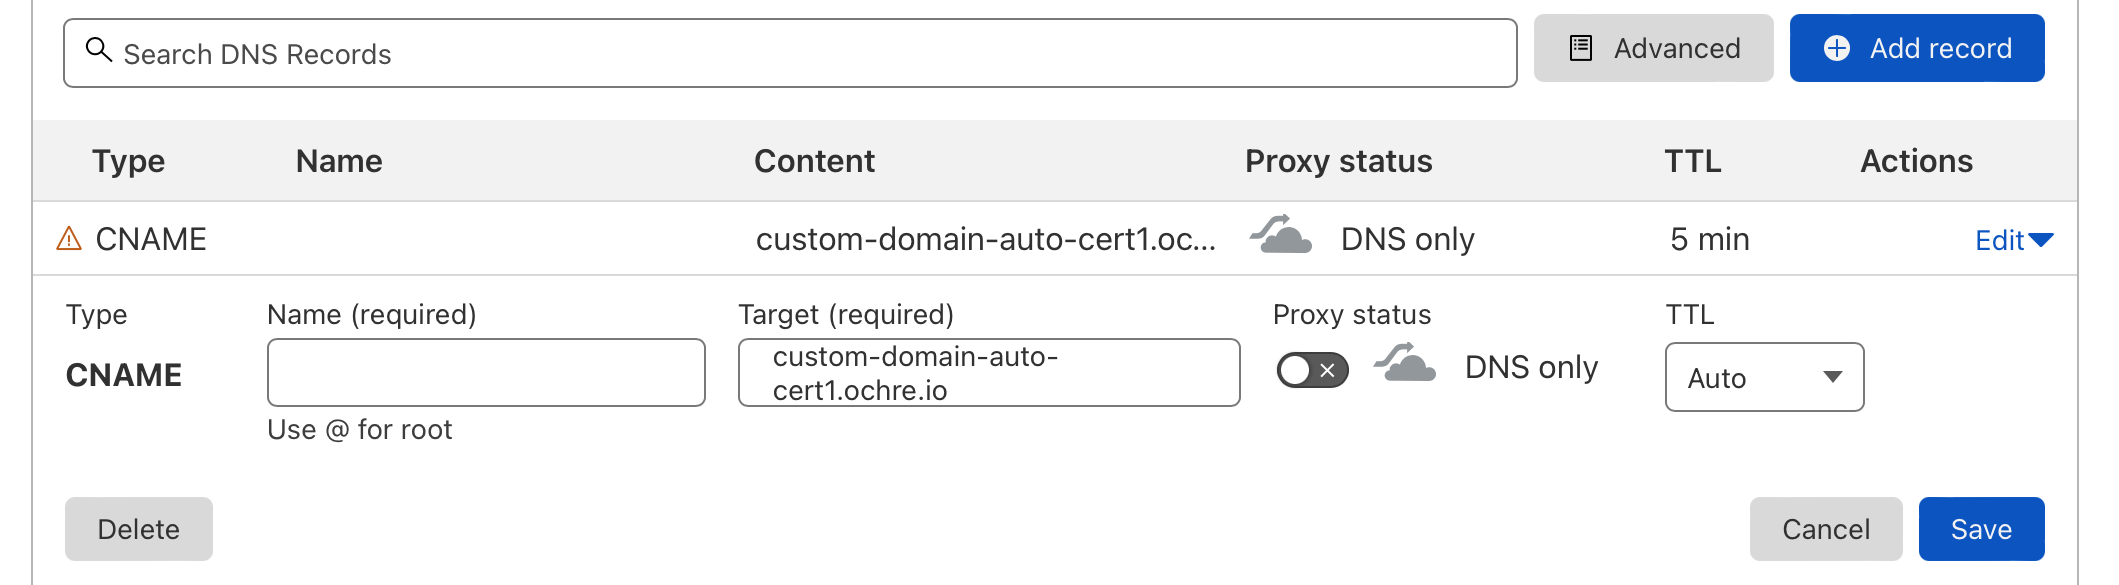The height and width of the screenshot is (585, 2119).
Task: Toggle the Proxy status switch
Action: (x=1312, y=370)
